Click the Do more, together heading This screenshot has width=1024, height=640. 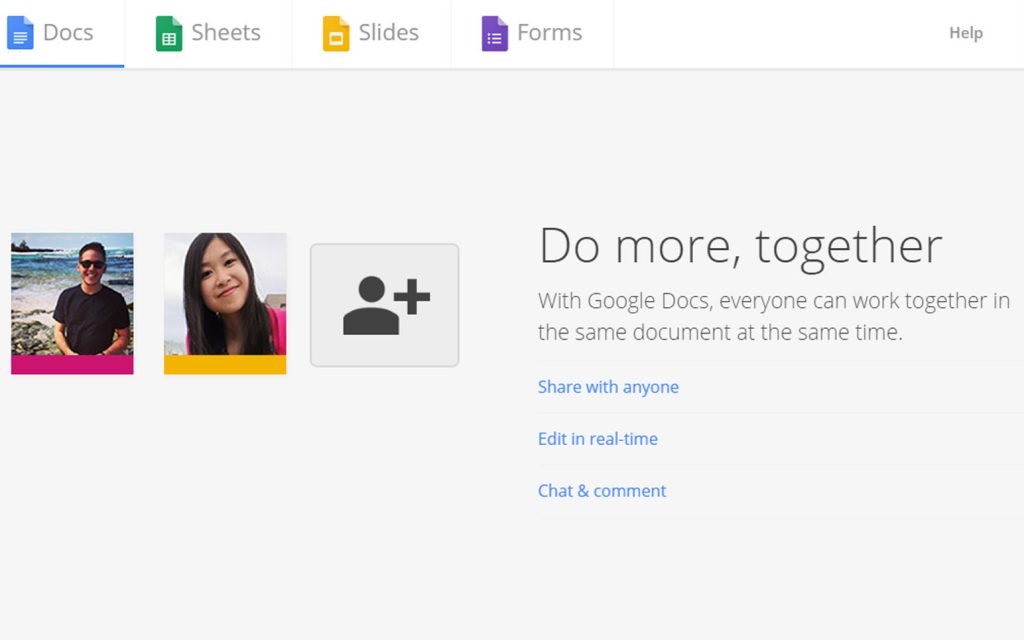(740, 248)
